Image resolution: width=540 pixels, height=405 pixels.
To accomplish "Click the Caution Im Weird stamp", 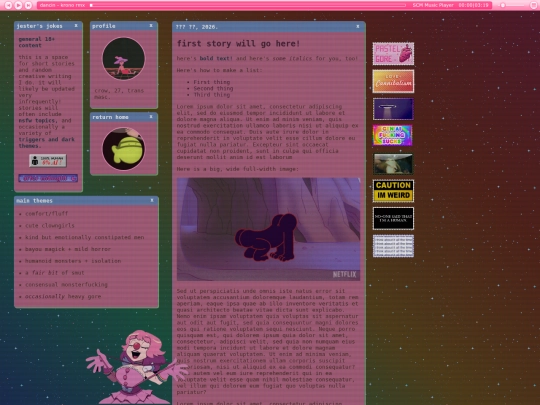I will (393, 191).
